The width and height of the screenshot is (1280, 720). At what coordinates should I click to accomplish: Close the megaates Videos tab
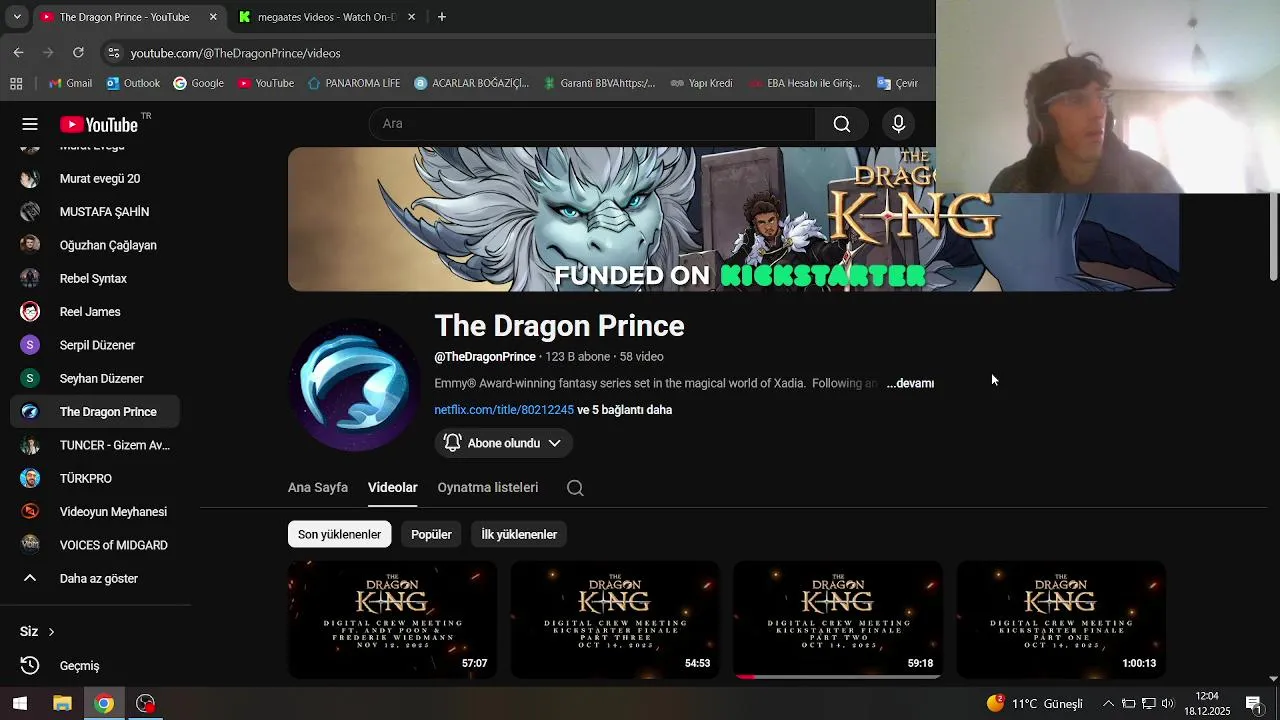click(x=411, y=17)
